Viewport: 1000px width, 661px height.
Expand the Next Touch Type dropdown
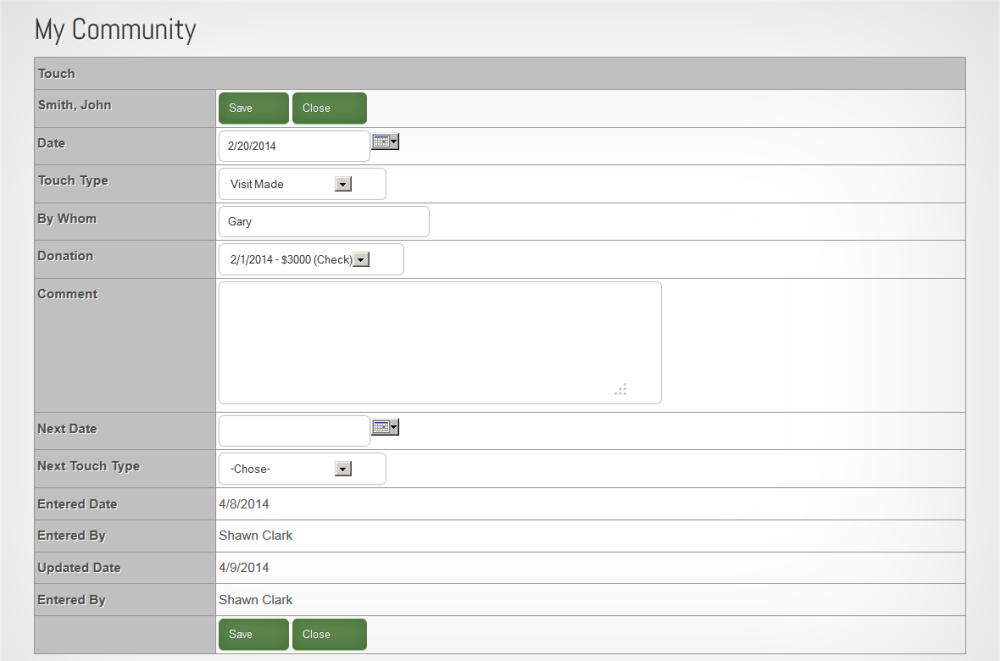tap(343, 469)
